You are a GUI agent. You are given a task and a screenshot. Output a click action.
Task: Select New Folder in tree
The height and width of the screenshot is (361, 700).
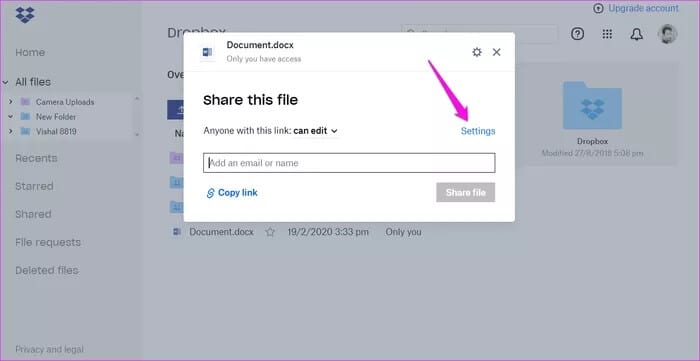point(56,116)
